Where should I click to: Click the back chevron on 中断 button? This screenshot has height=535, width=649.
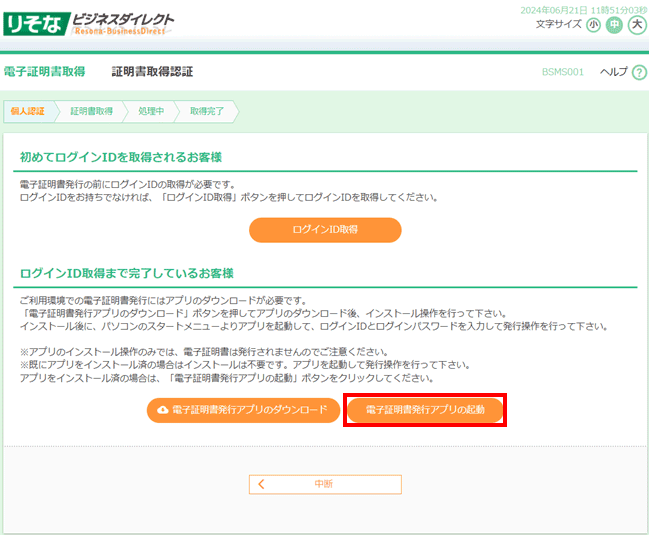pos(261,484)
